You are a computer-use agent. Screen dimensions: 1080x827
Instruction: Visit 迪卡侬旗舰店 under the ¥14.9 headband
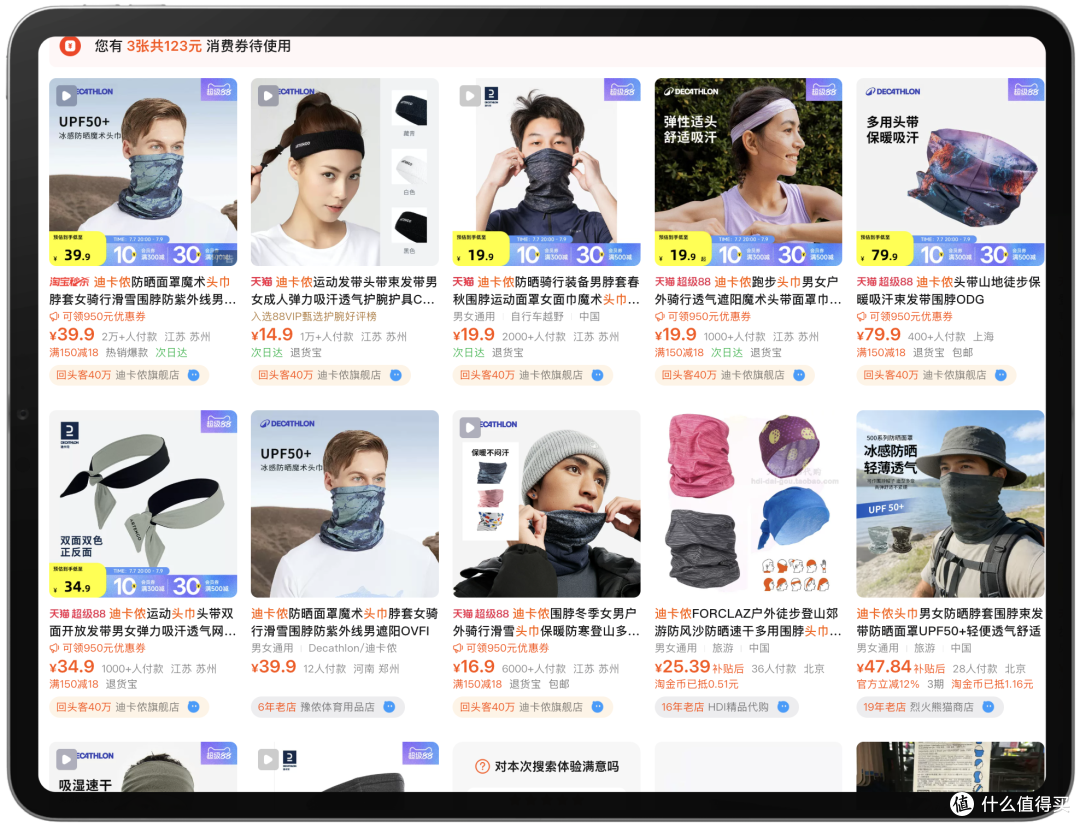tap(349, 375)
